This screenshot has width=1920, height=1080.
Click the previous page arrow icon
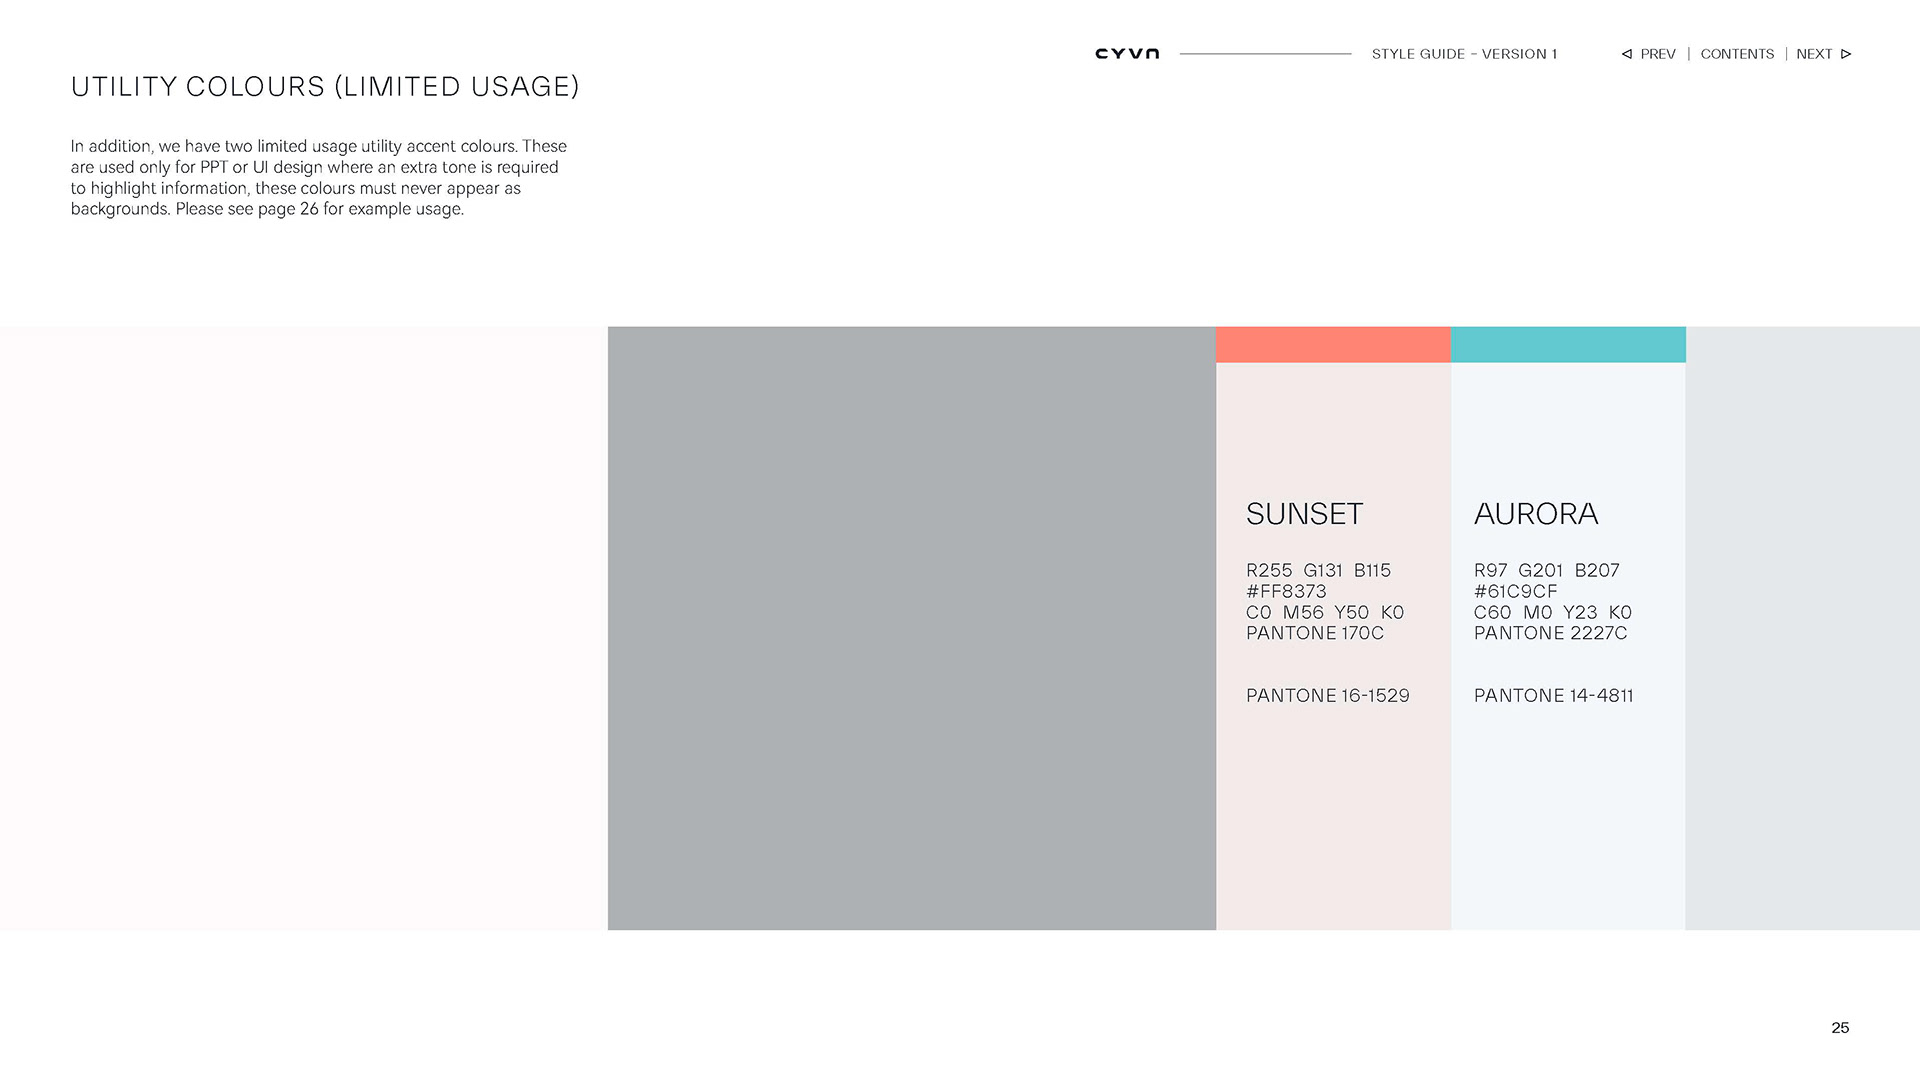(1627, 54)
